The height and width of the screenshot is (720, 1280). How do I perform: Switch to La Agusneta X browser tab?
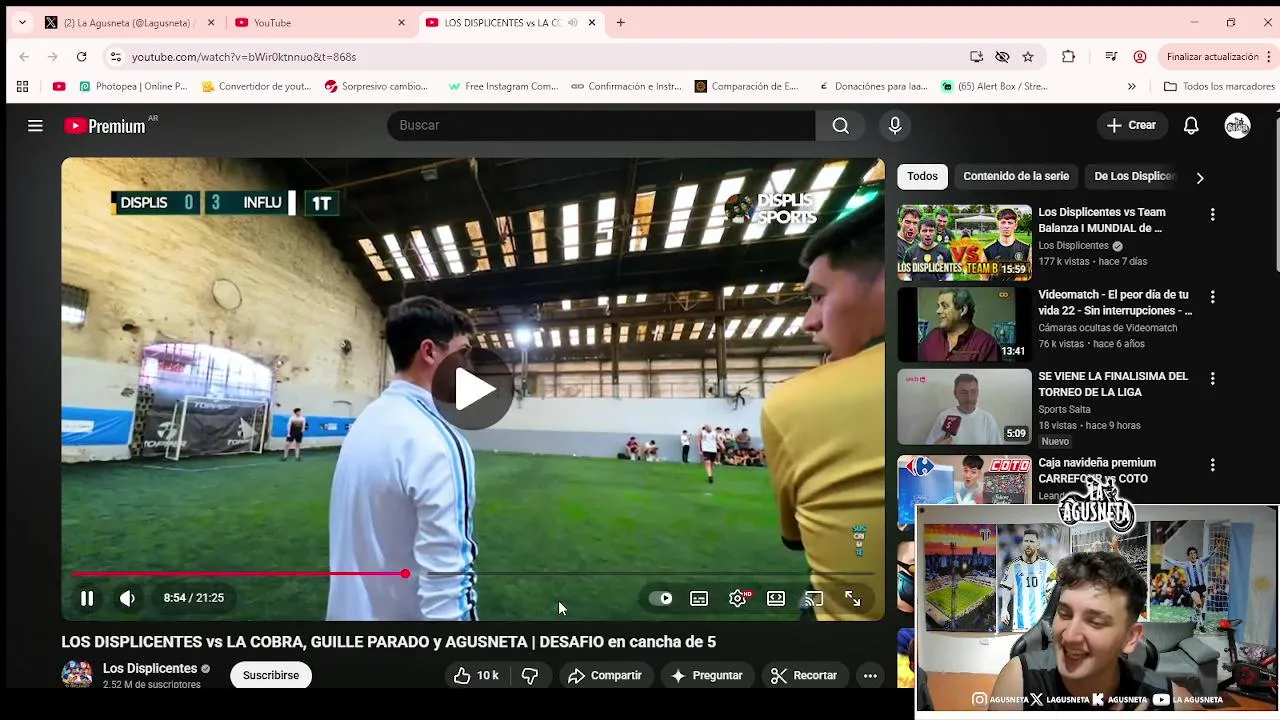pos(130,22)
